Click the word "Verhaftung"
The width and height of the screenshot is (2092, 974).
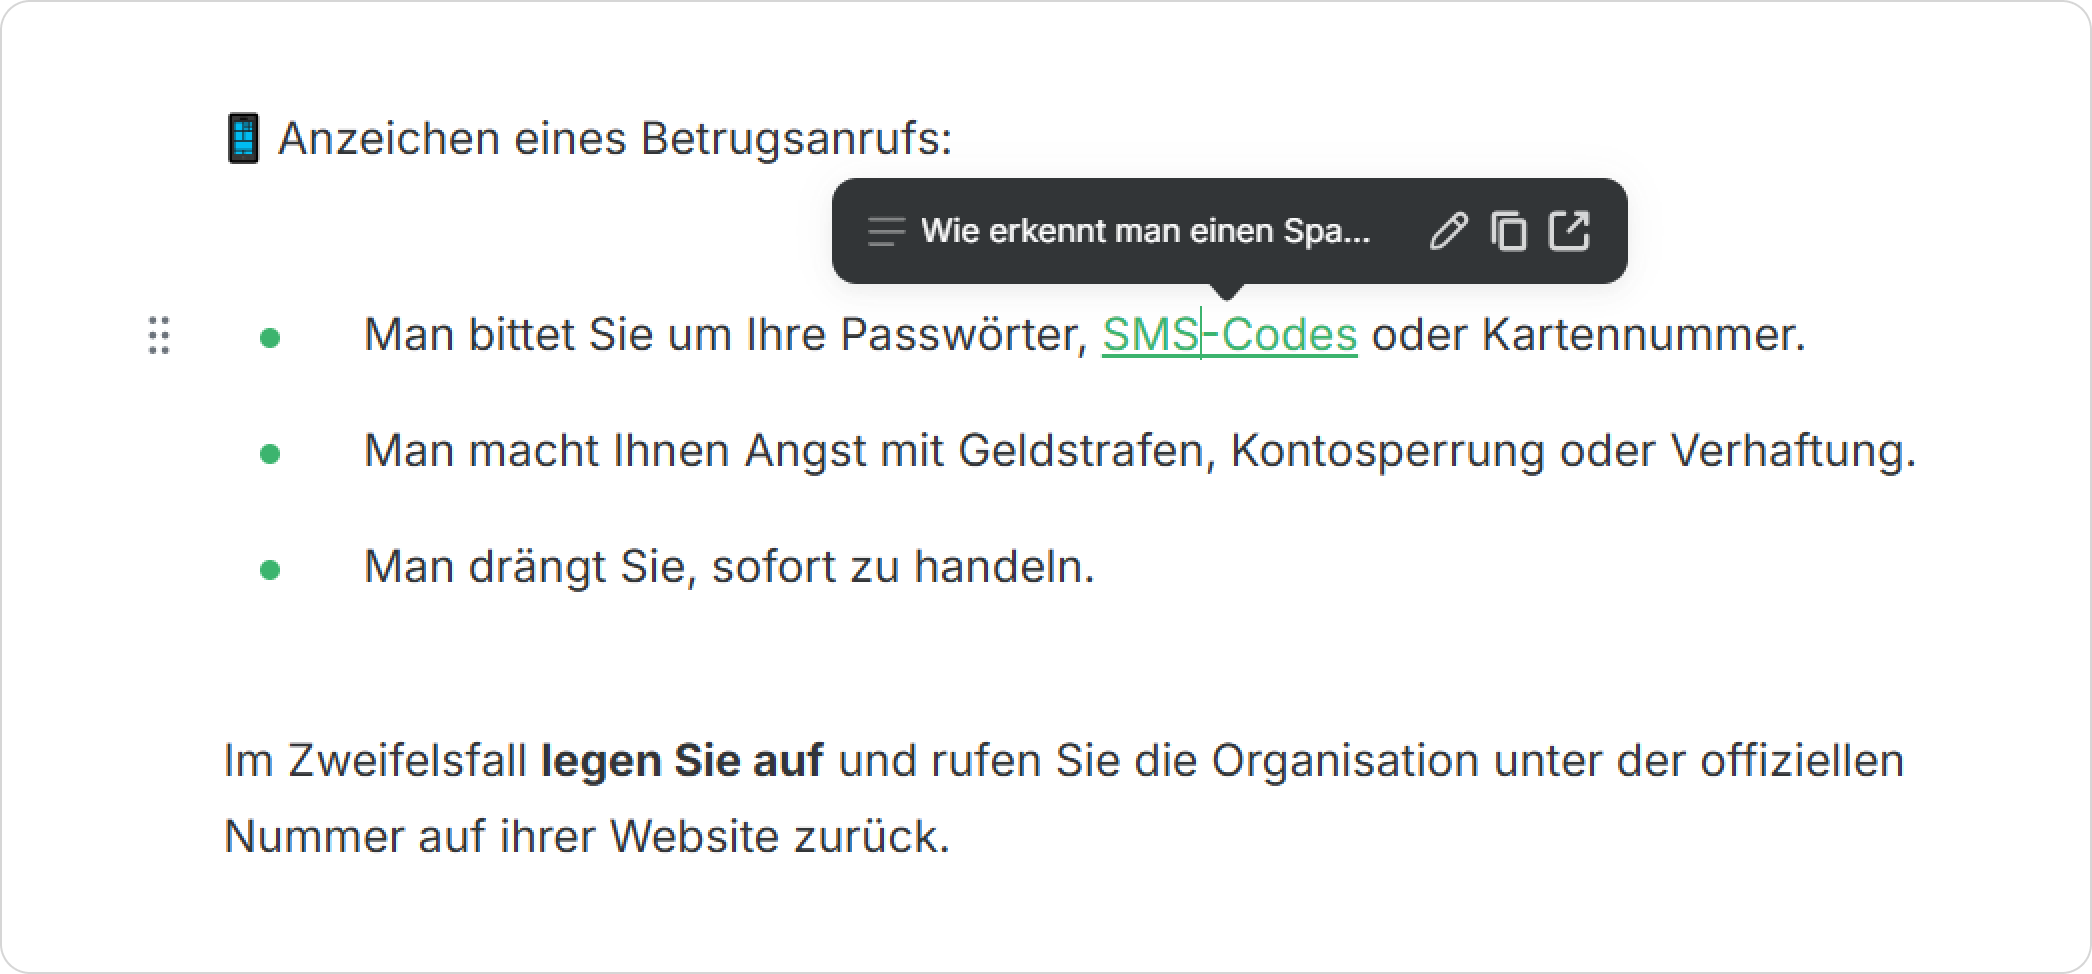coord(1792,451)
